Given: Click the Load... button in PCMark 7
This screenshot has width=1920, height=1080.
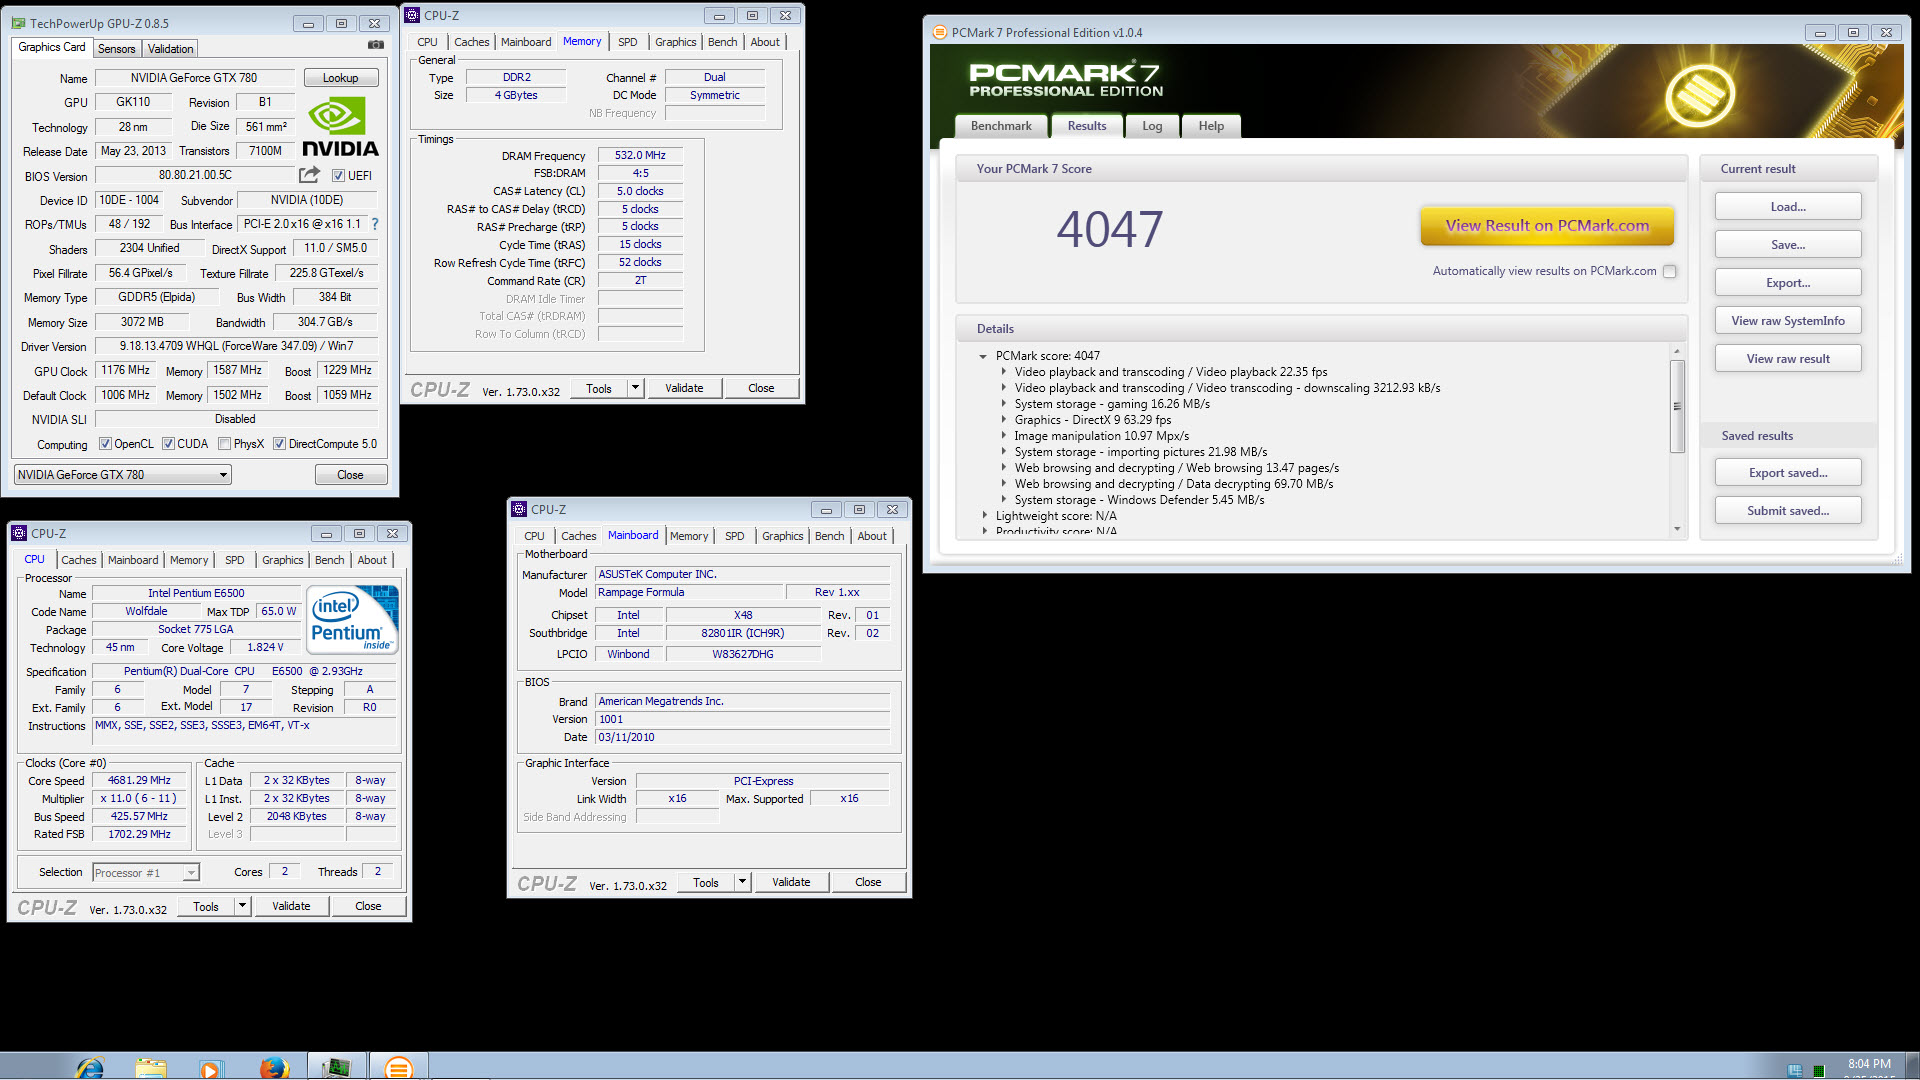Looking at the screenshot, I should tap(1788, 207).
